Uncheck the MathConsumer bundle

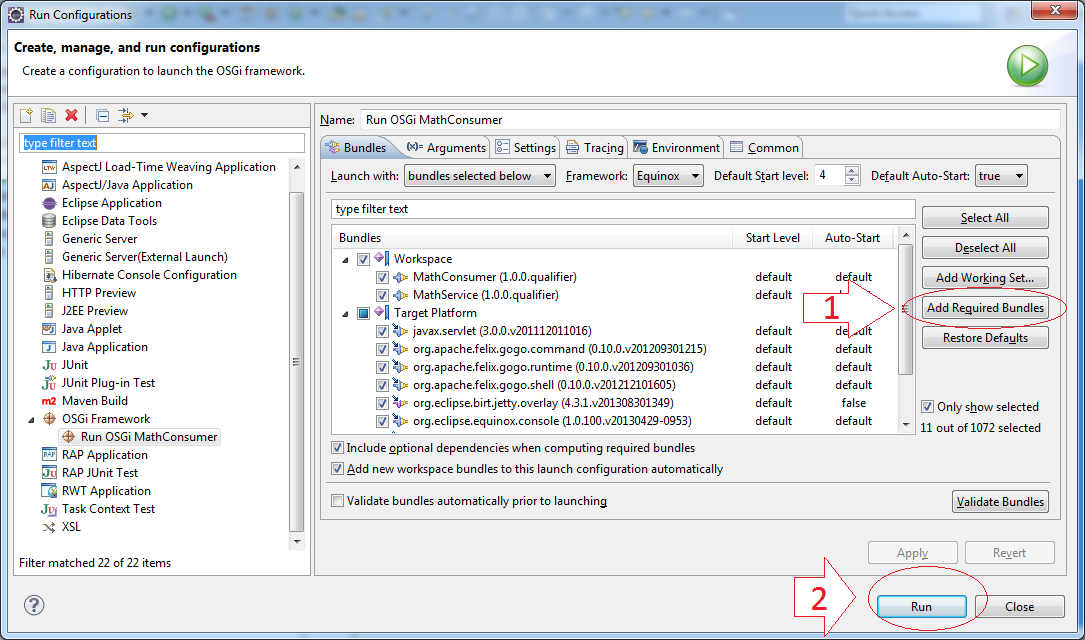tap(382, 277)
